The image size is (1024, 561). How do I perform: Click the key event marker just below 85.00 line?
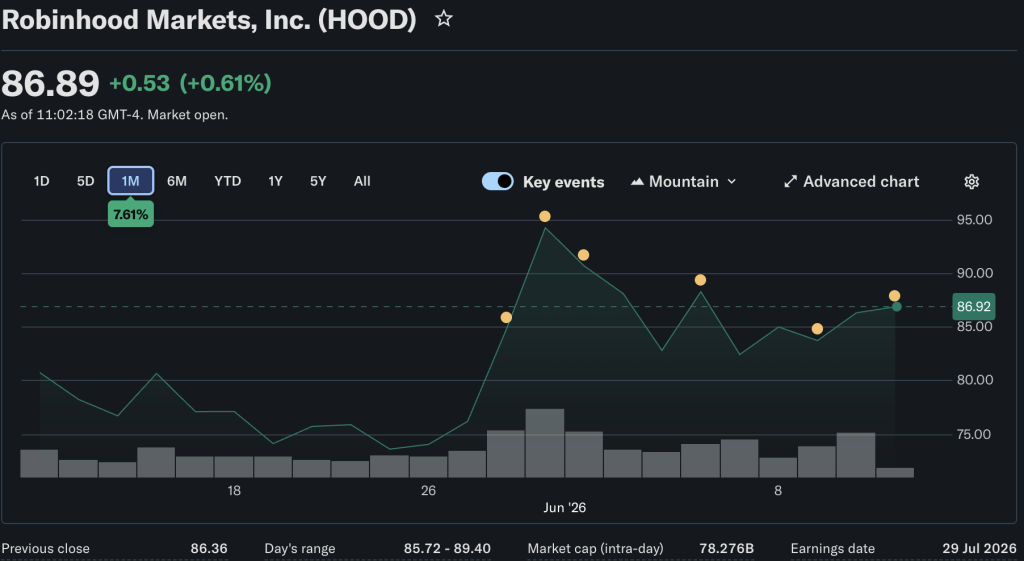[817, 329]
